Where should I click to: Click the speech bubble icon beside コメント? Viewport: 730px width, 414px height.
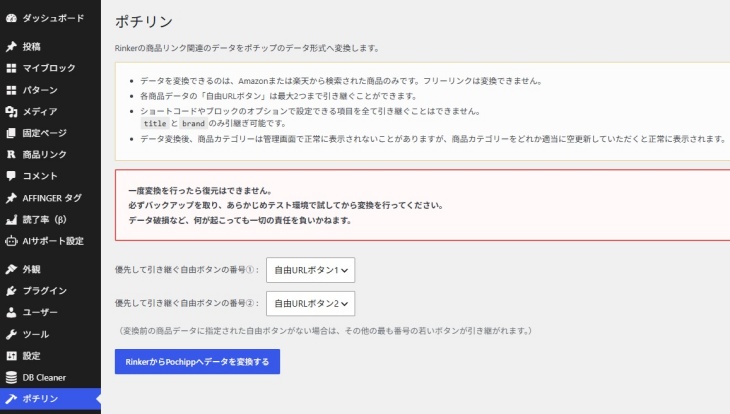(11, 176)
